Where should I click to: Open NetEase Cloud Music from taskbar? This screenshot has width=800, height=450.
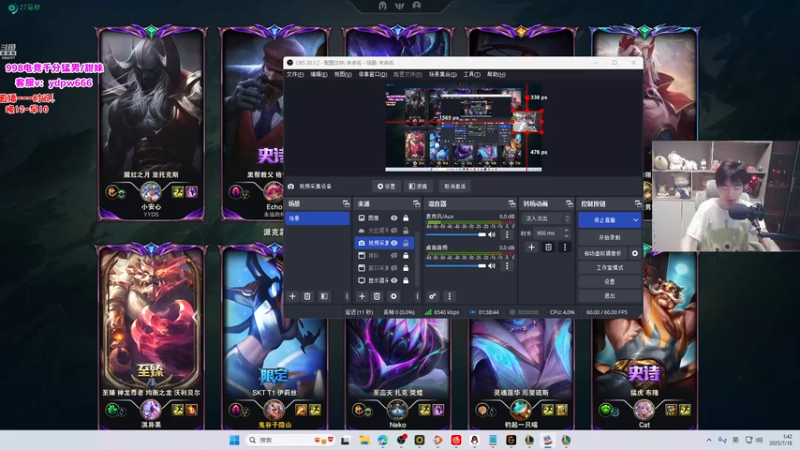pos(456,440)
